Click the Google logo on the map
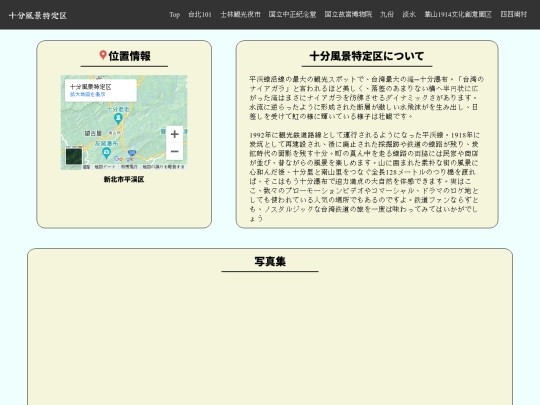 [124, 159]
